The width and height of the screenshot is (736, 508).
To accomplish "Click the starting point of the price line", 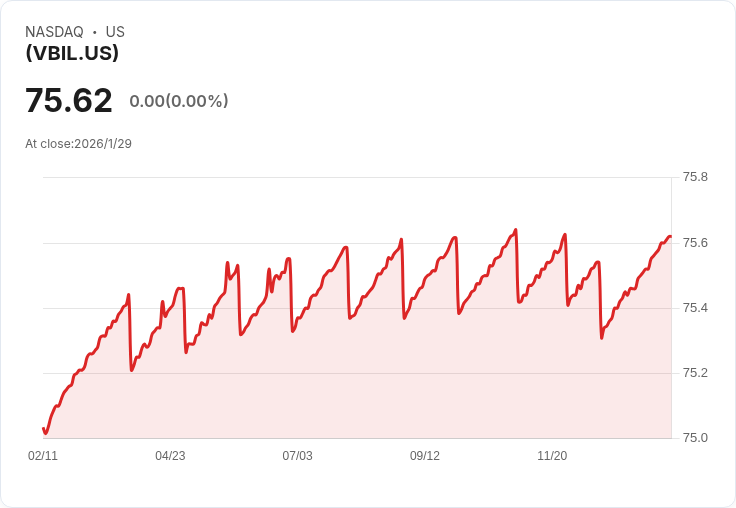I will coord(43,429).
